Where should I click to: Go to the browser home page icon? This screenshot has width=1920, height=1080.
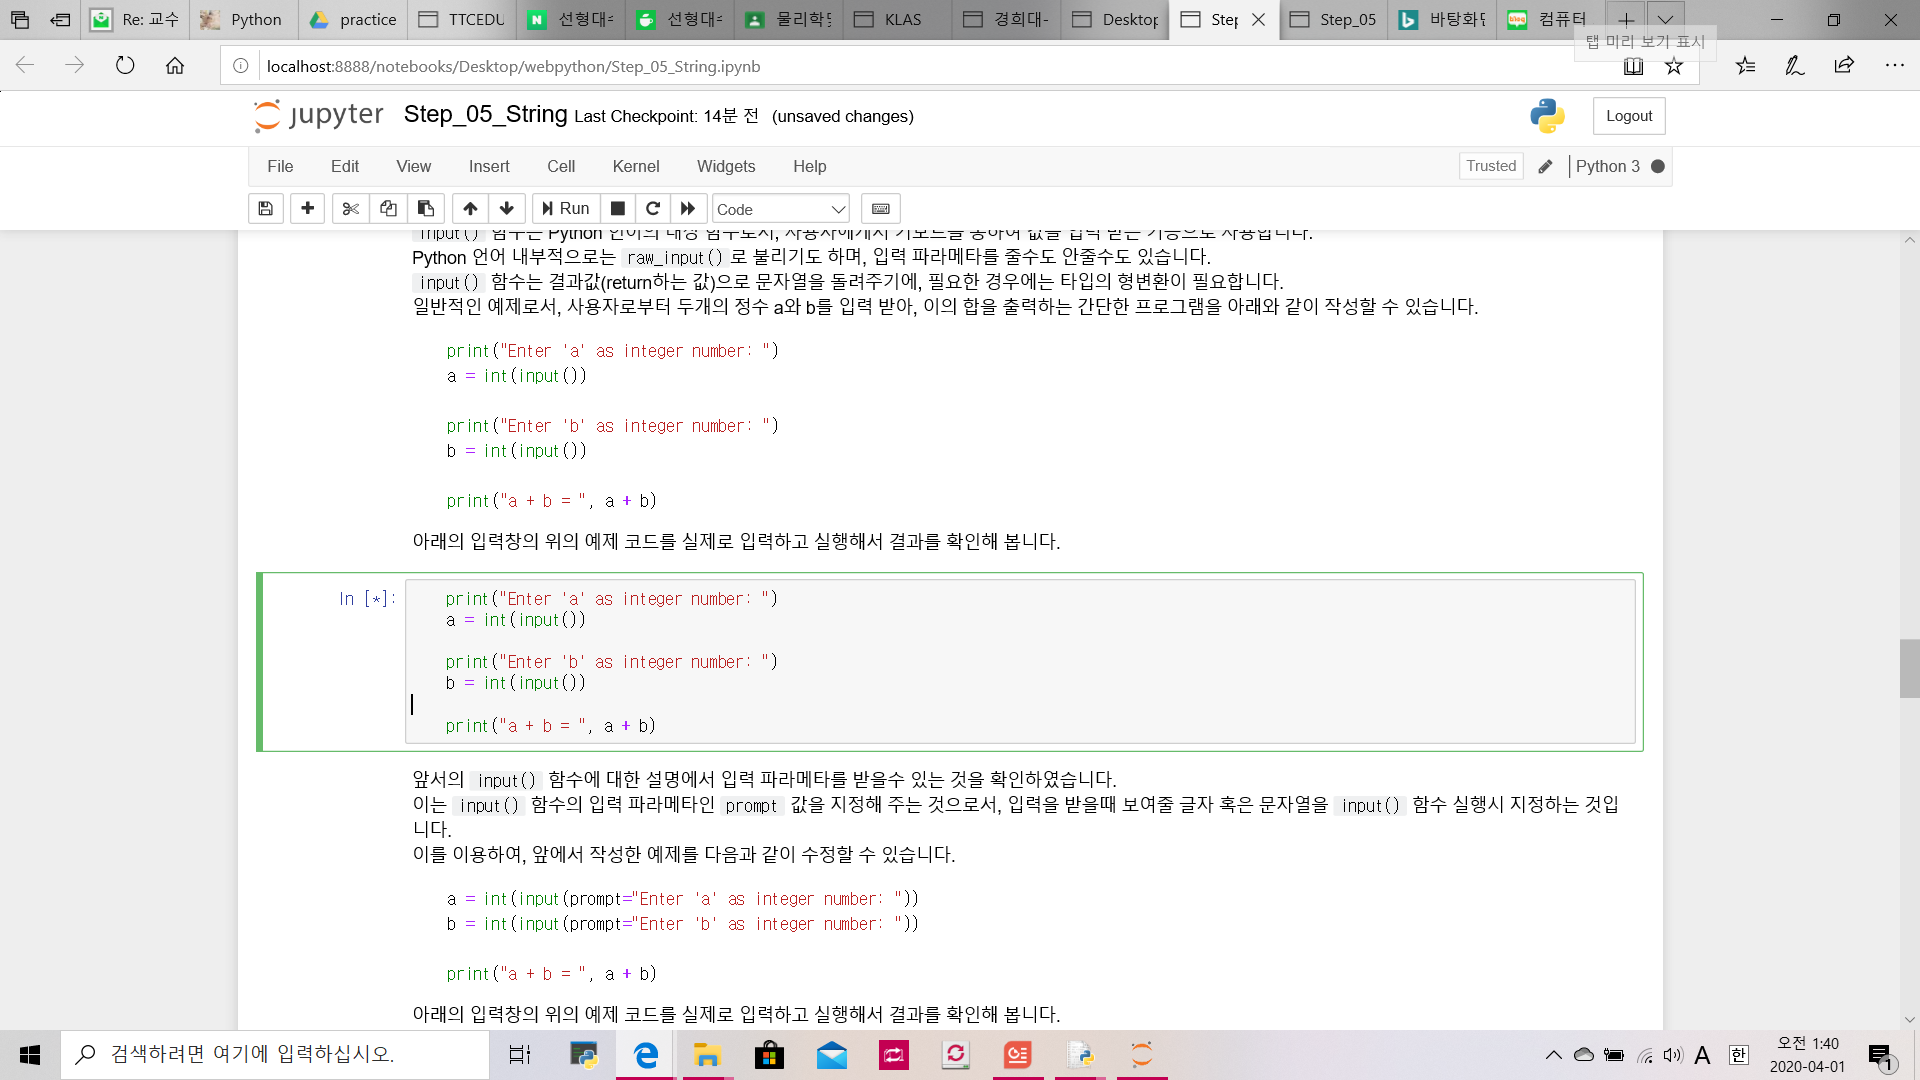[175, 66]
